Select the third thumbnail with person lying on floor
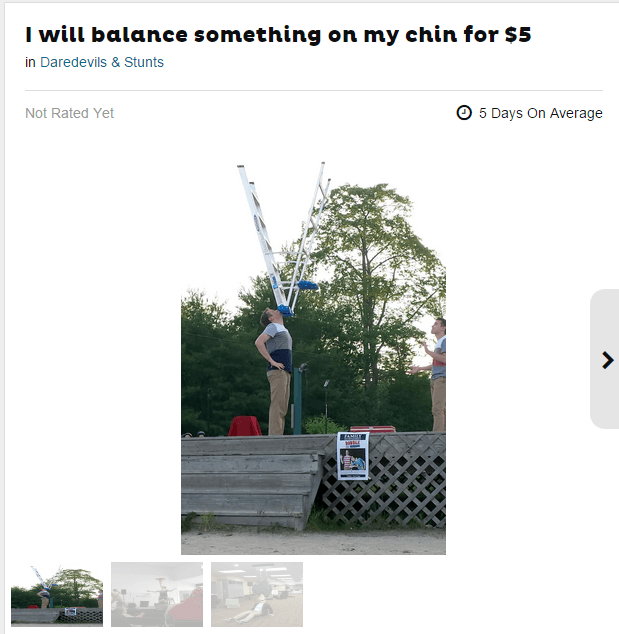The image size is (619, 634). 257,594
